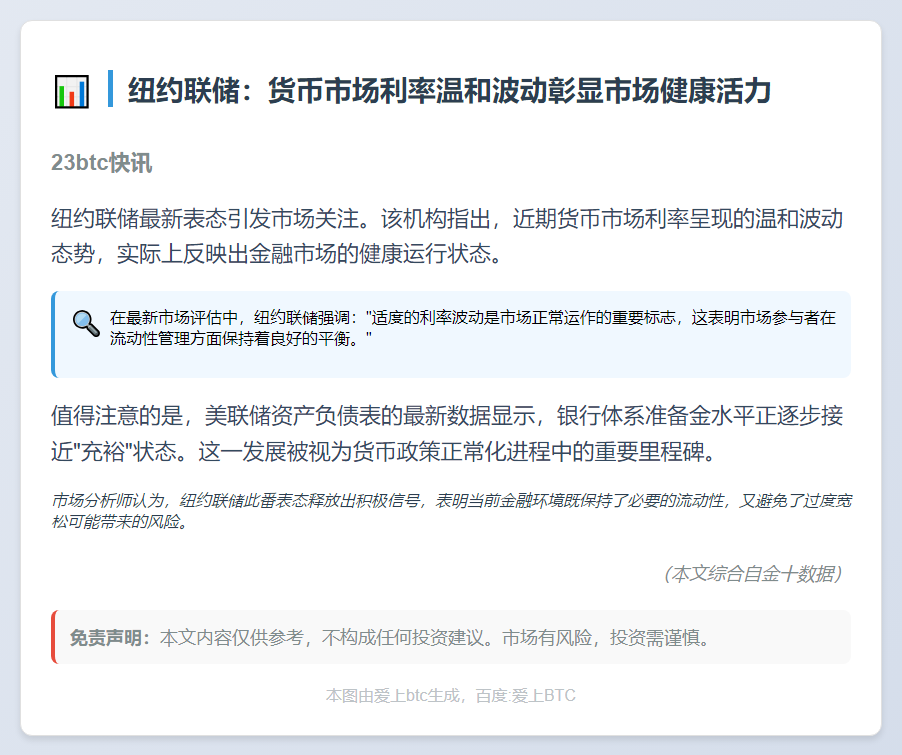Collapse the market analyst opinion paragraph
This screenshot has height=755, width=902.
pos(450,512)
